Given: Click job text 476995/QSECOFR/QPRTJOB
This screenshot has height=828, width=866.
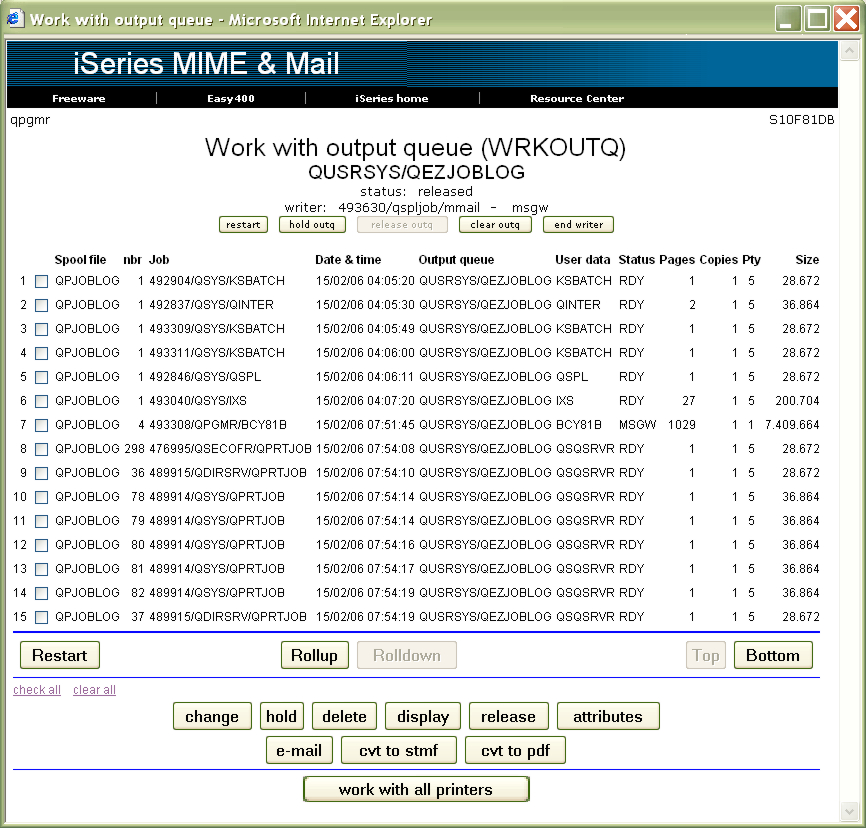Looking at the screenshot, I should click(x=230, y=449).
